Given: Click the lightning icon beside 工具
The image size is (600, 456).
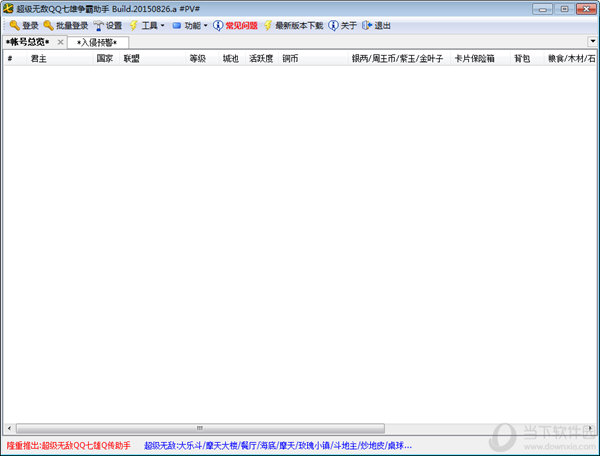Looking at the screenshot, I should click(x=134, y=26).
